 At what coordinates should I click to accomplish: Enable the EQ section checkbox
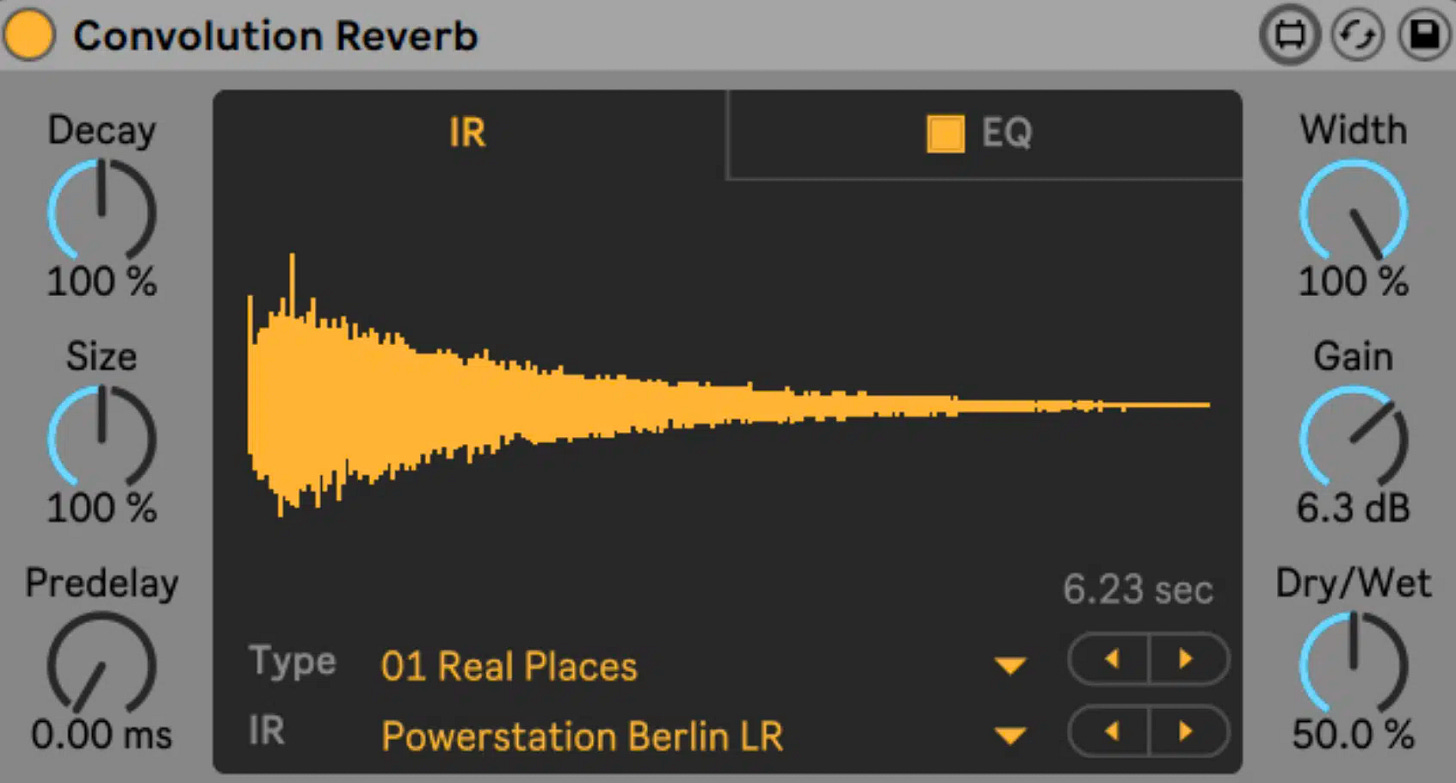click(x=945, y=133)
